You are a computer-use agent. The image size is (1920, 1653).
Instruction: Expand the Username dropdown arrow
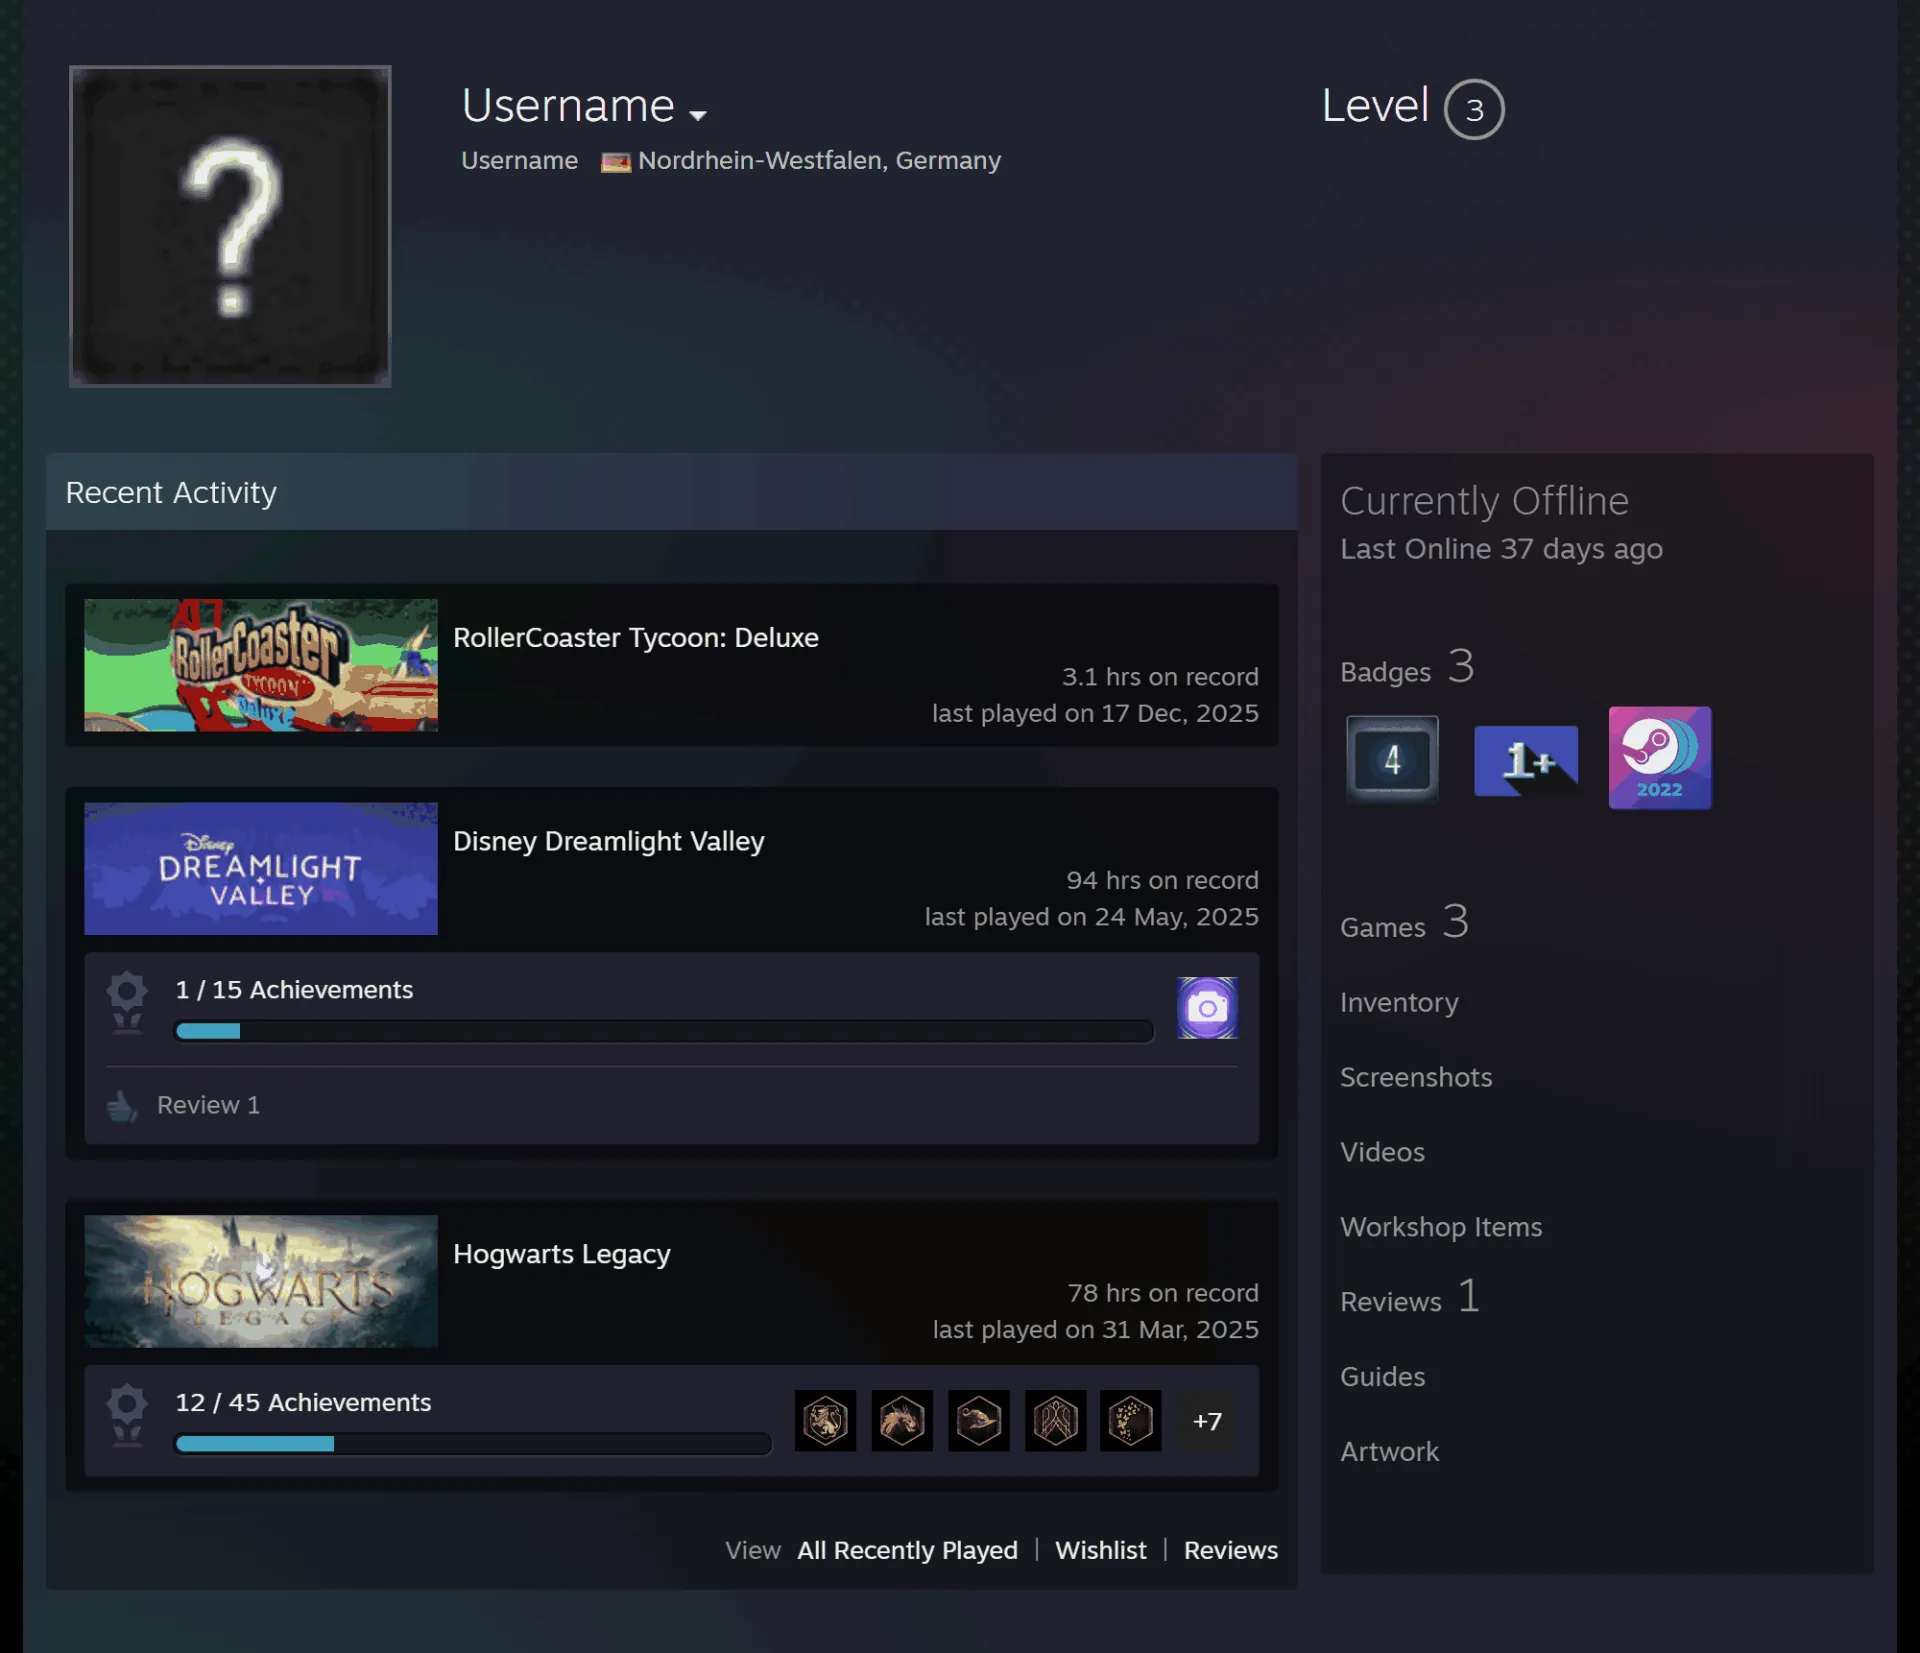point(698,115)
